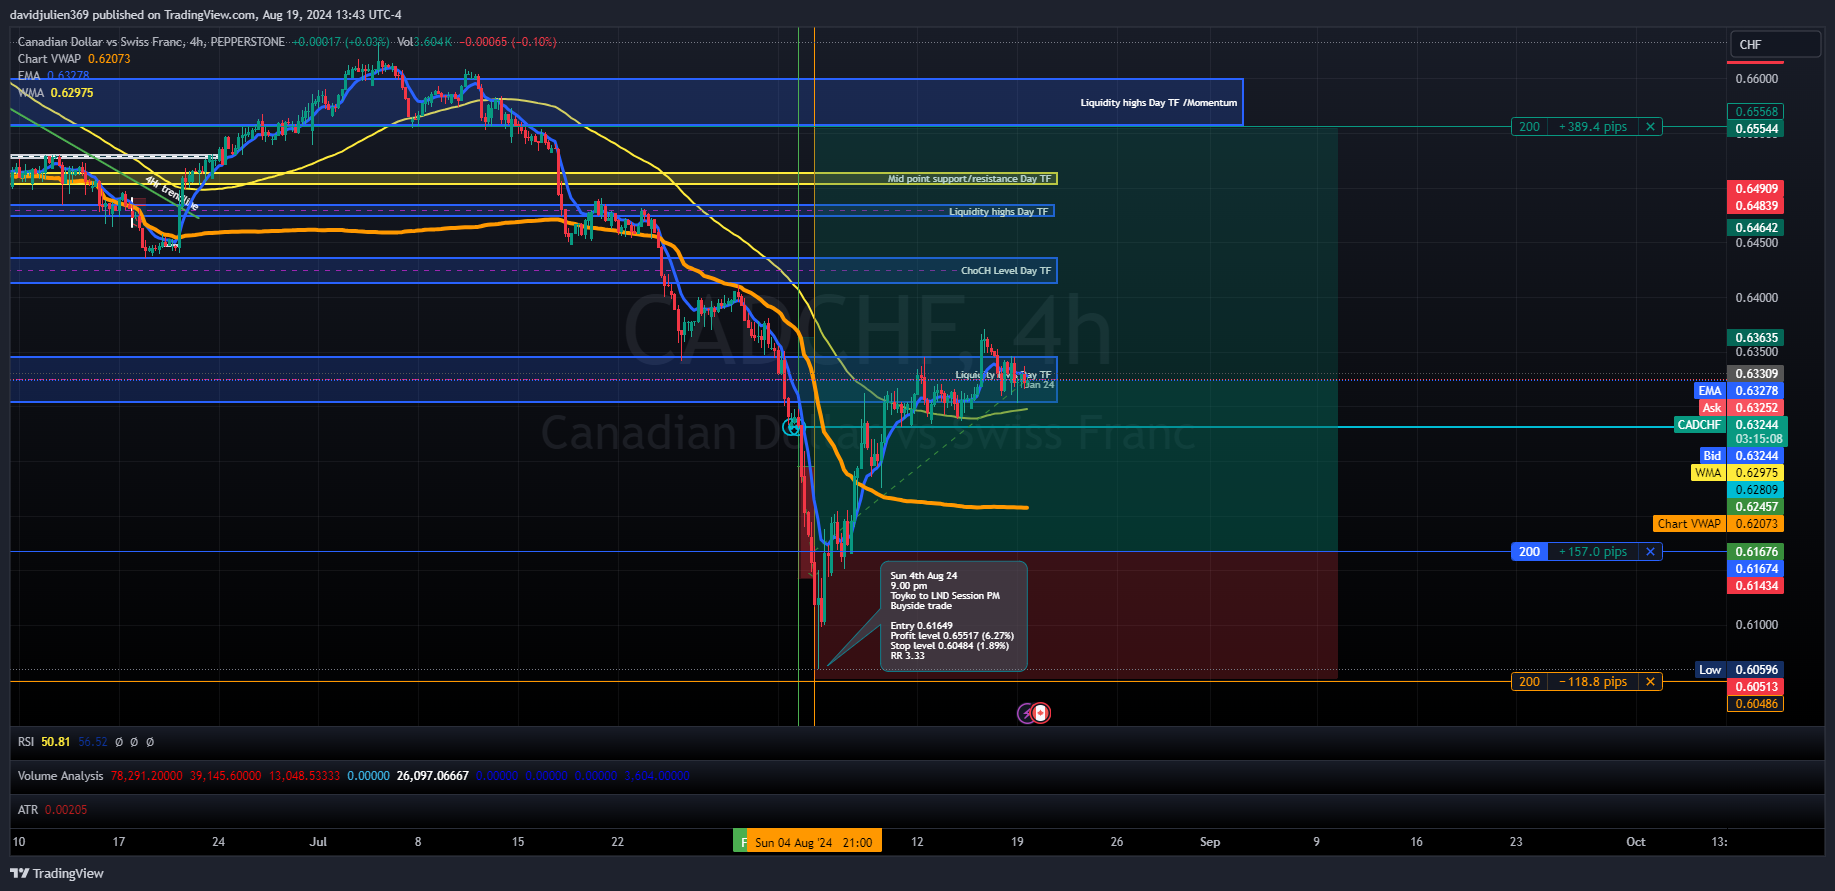Select the ChoCH Level Day TF zone label
Screen dimensions: 1835x891
[1006, 271]
